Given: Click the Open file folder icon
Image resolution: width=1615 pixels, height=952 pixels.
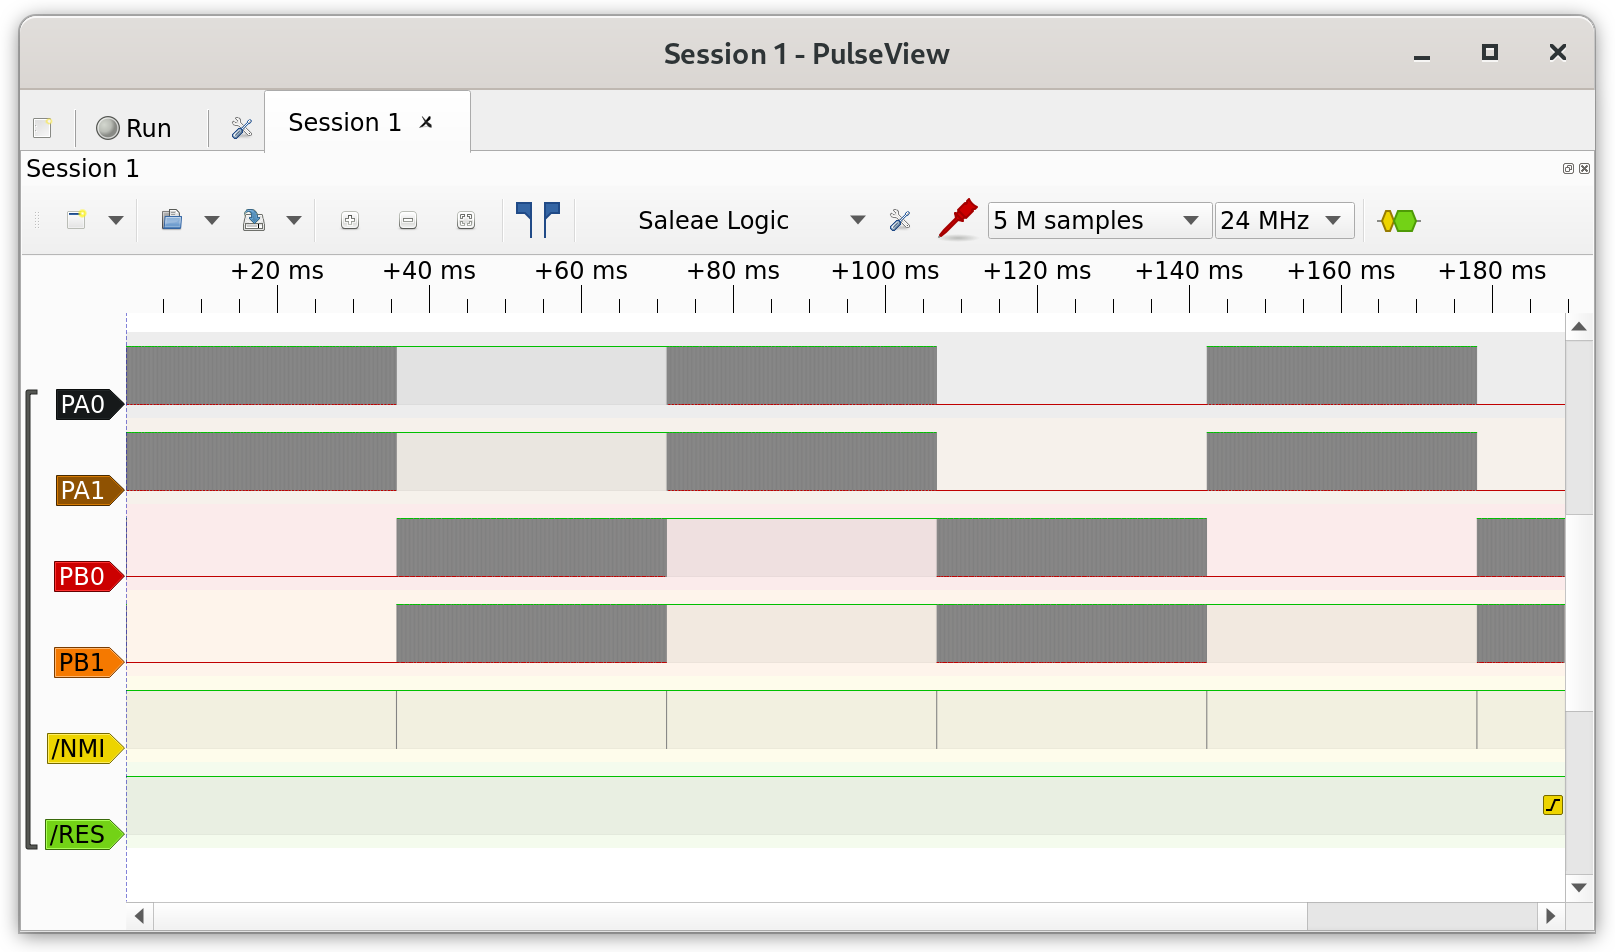Looking at the screenshot, I should pos(172,220).
